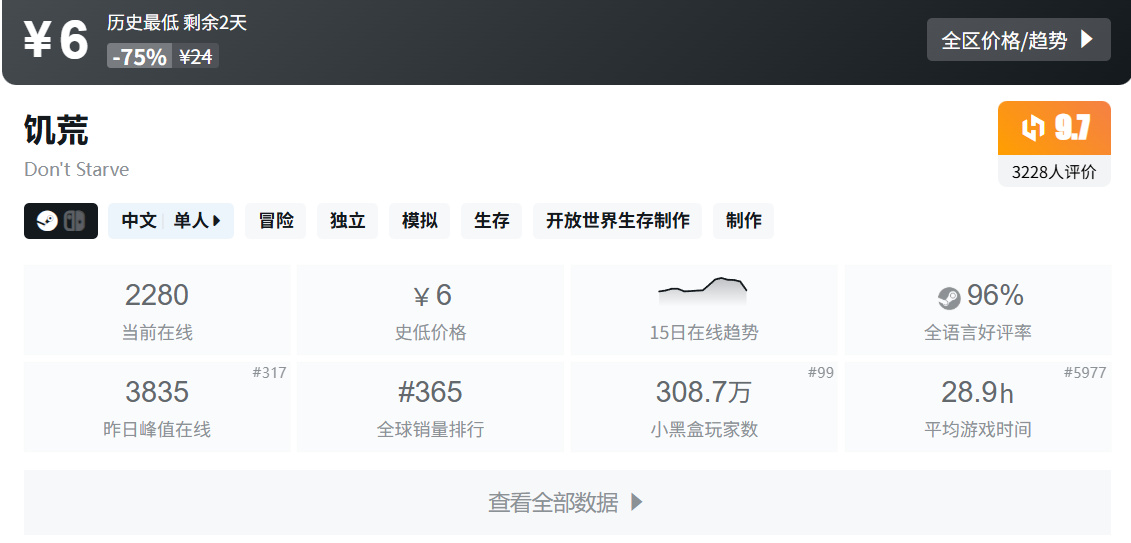Screen dimensions: 1131x543
Task: Click the -75% discount badge
Action: tap(139, 56)
